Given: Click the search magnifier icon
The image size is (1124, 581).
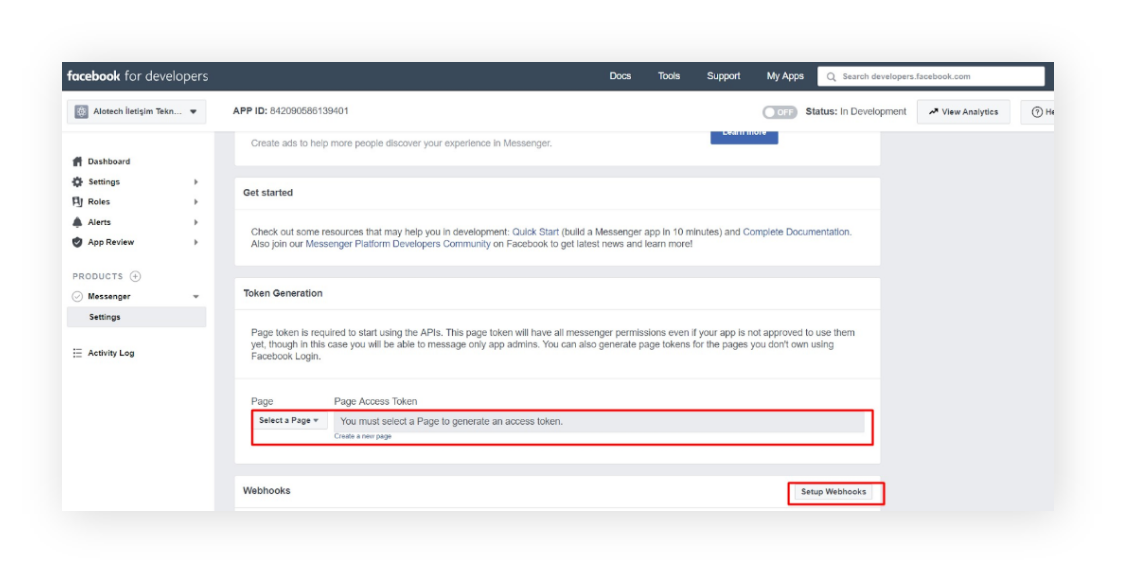Looking at the screenshot, I should pyautogui.click(x=832, y=77).
